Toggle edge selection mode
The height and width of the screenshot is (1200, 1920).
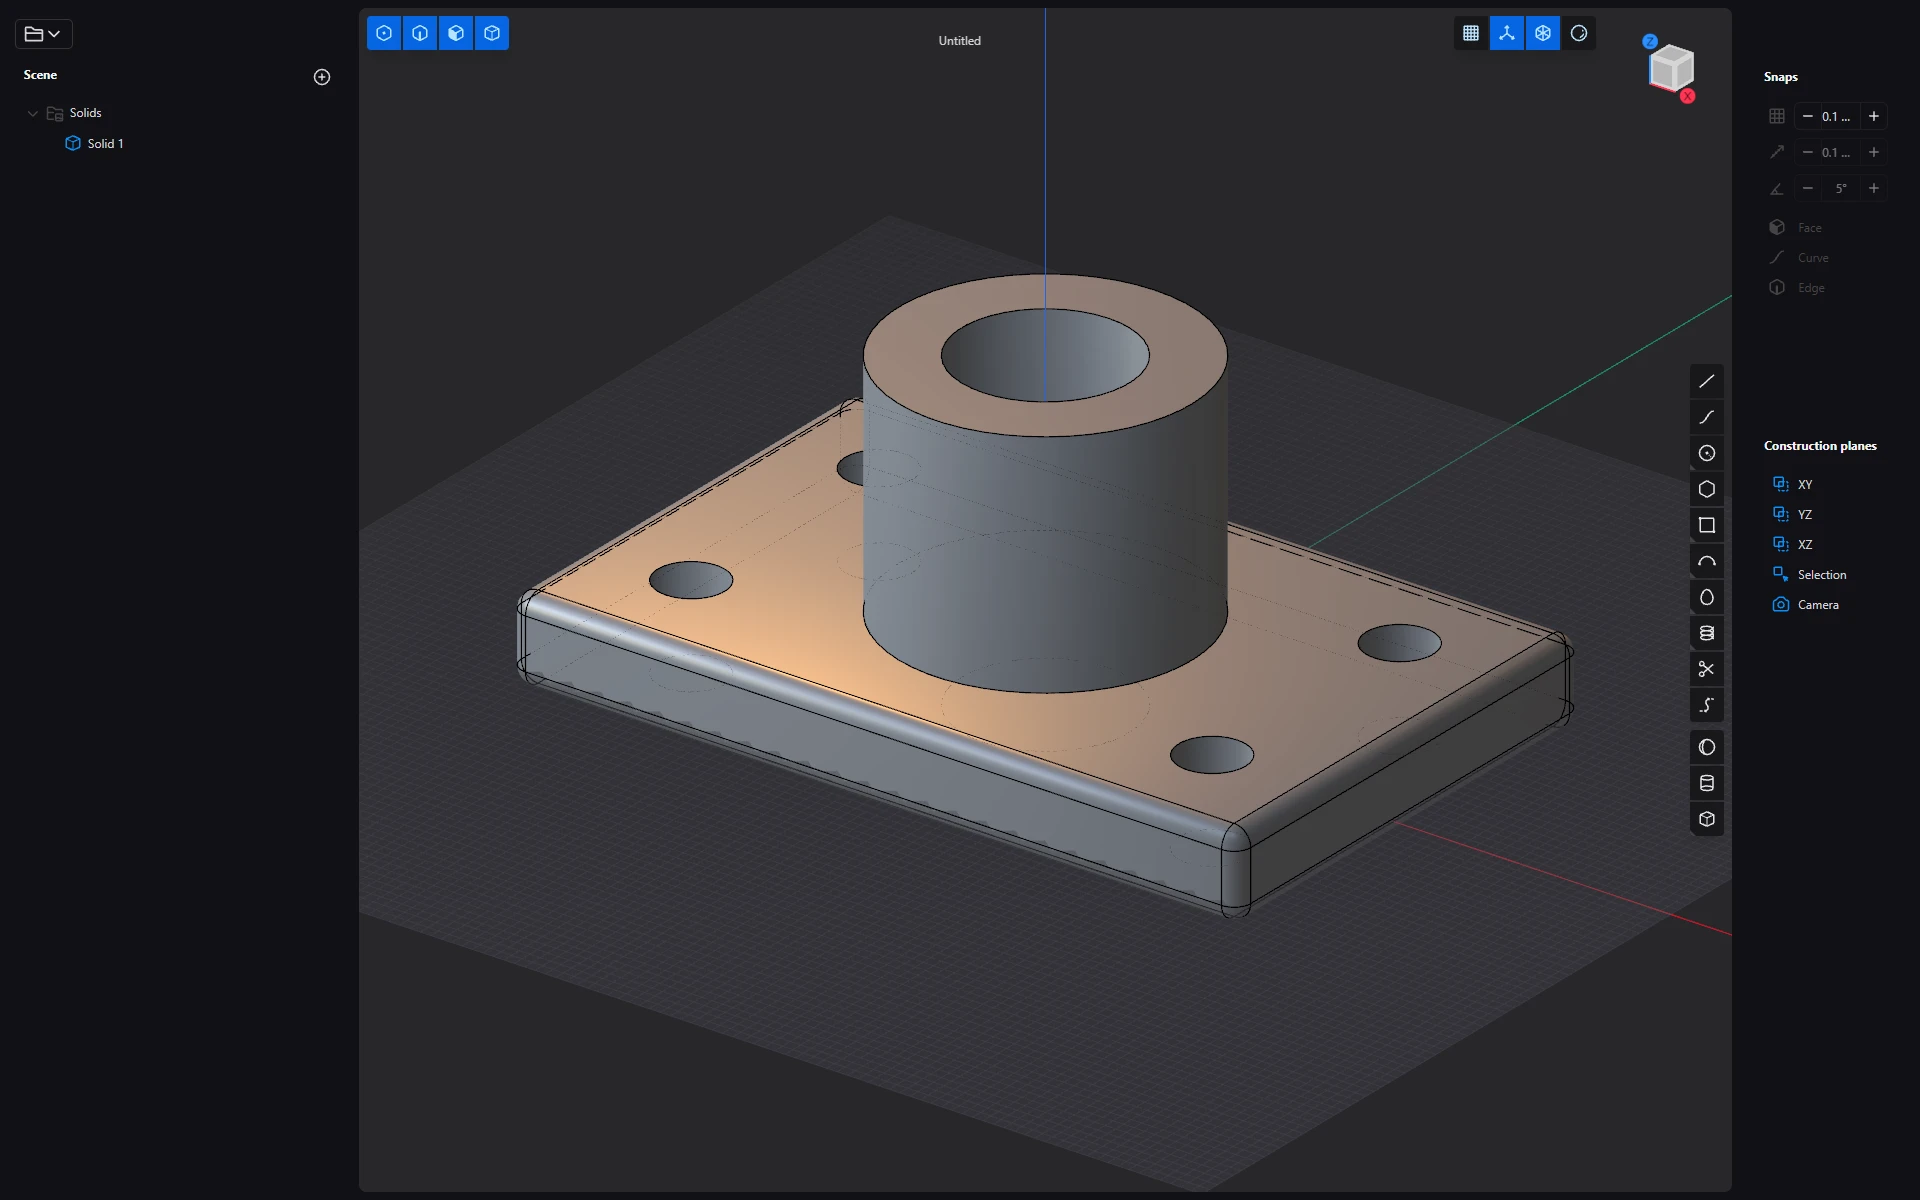(420, 33)
